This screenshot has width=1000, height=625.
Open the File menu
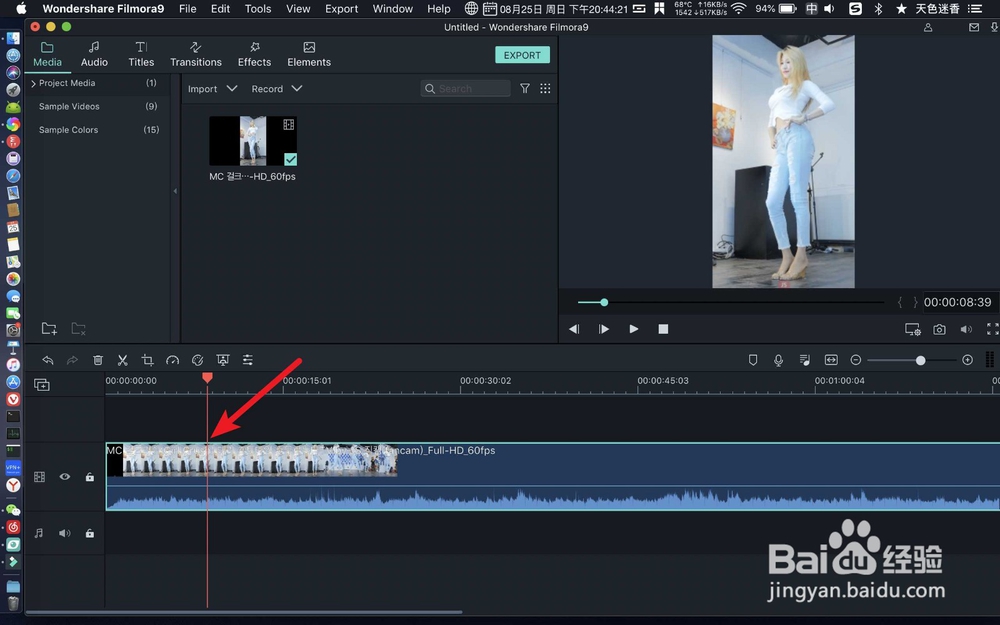pos(188,9)
